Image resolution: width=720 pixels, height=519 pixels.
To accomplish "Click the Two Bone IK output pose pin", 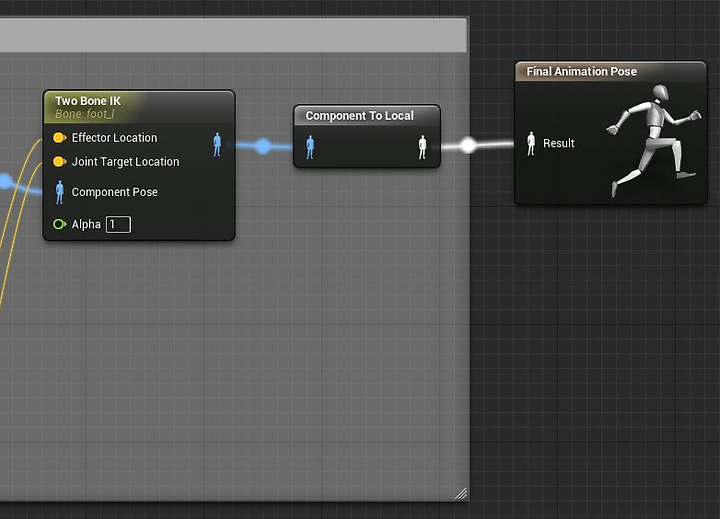I will pyautogui.click(x=217, y=145).
